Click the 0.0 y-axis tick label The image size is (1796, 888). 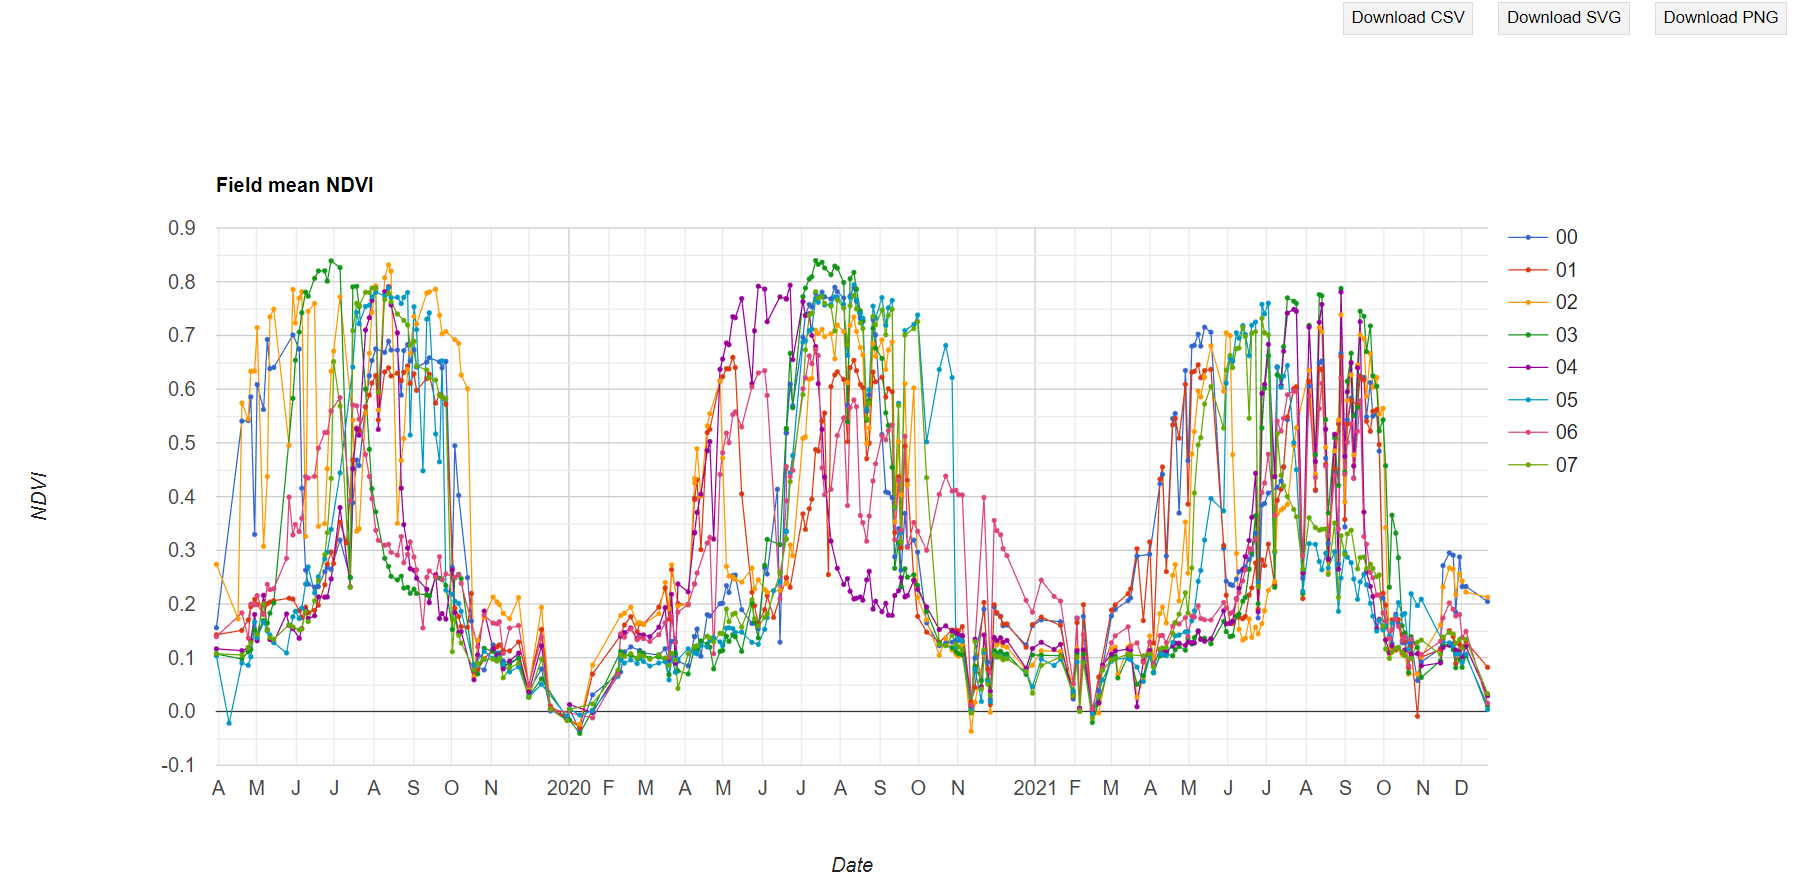pyautogui.click(x=182, y=711)
